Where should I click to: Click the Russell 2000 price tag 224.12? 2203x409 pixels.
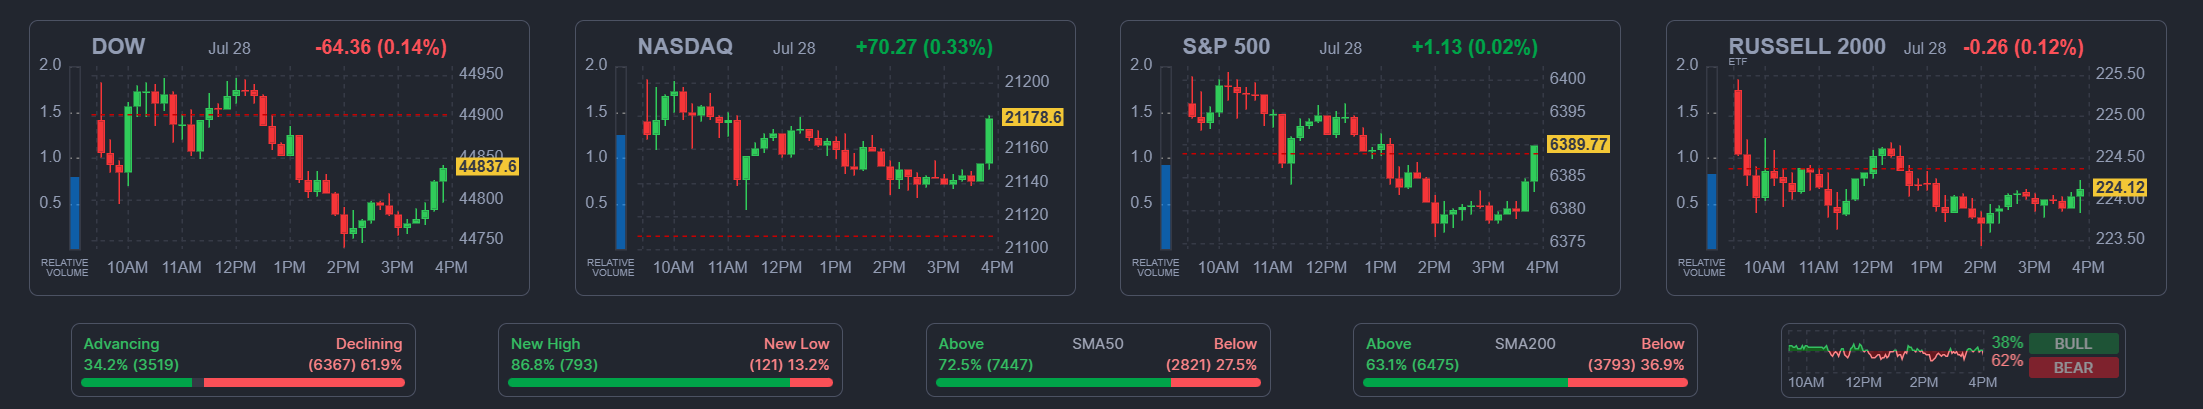click(x=2119, y=187)
